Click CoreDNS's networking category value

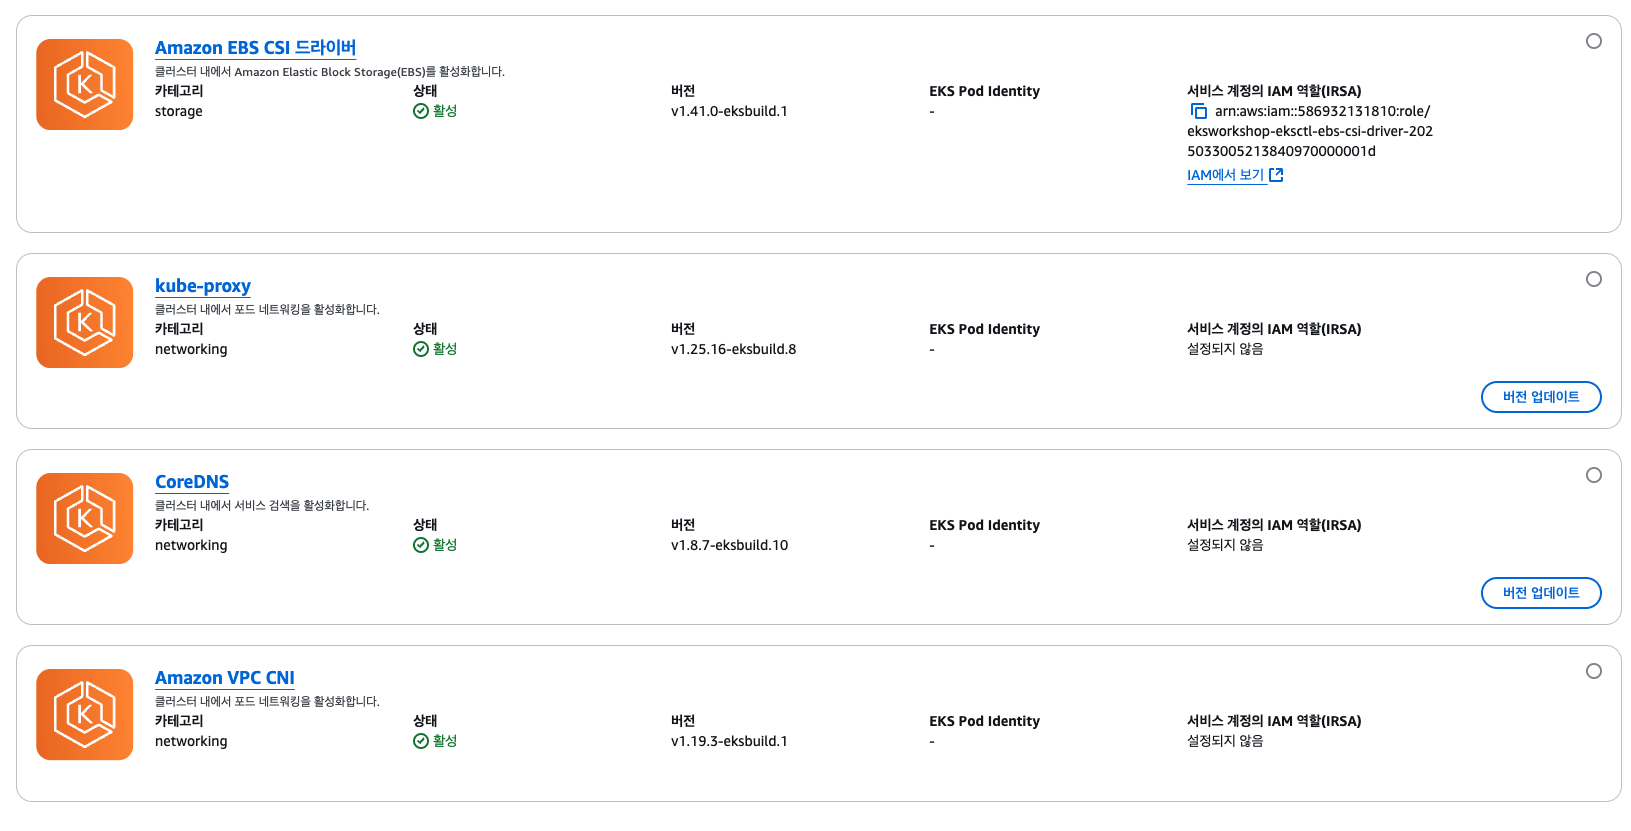tap(191, 545)
